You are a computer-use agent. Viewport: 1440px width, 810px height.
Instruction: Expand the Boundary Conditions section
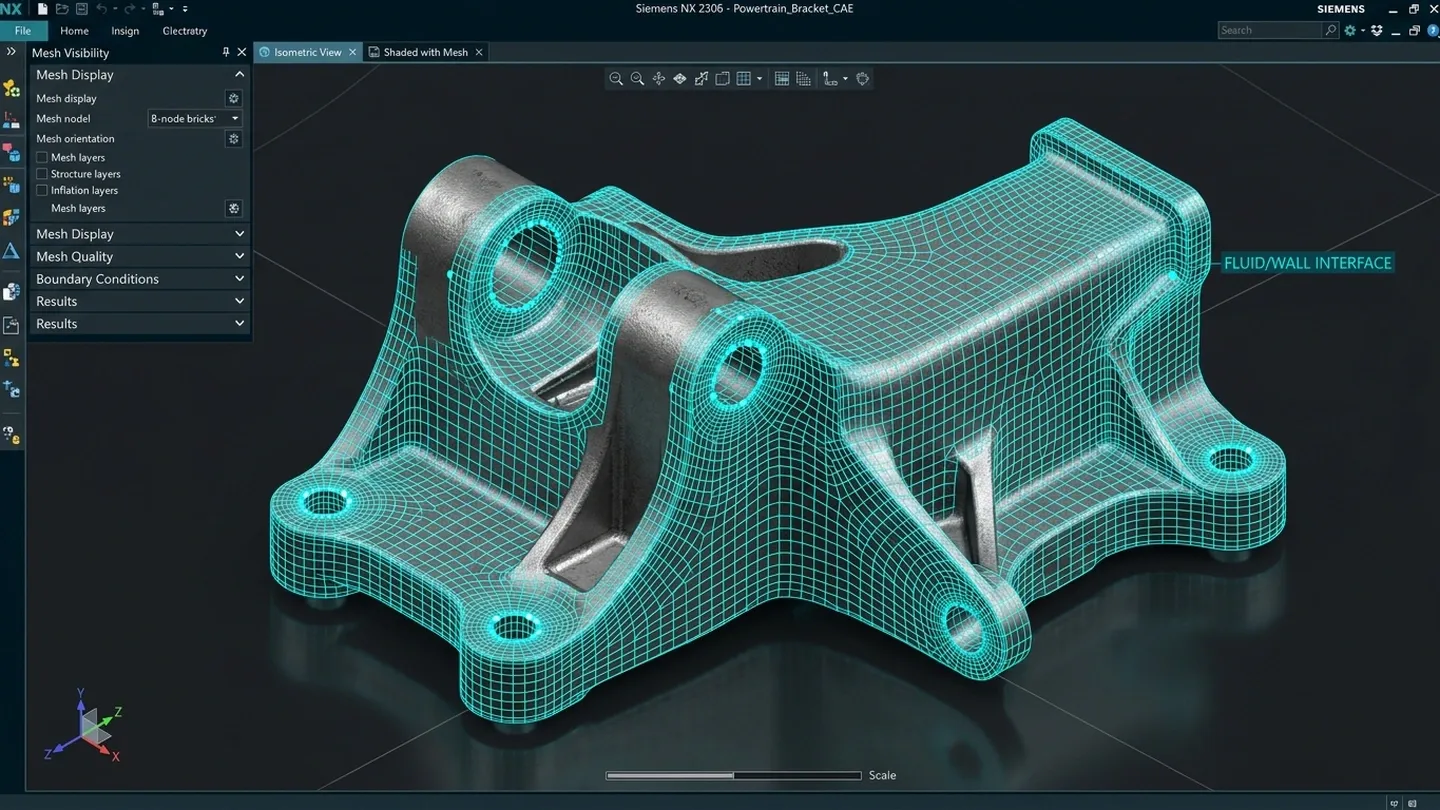[x=139, y=279]
